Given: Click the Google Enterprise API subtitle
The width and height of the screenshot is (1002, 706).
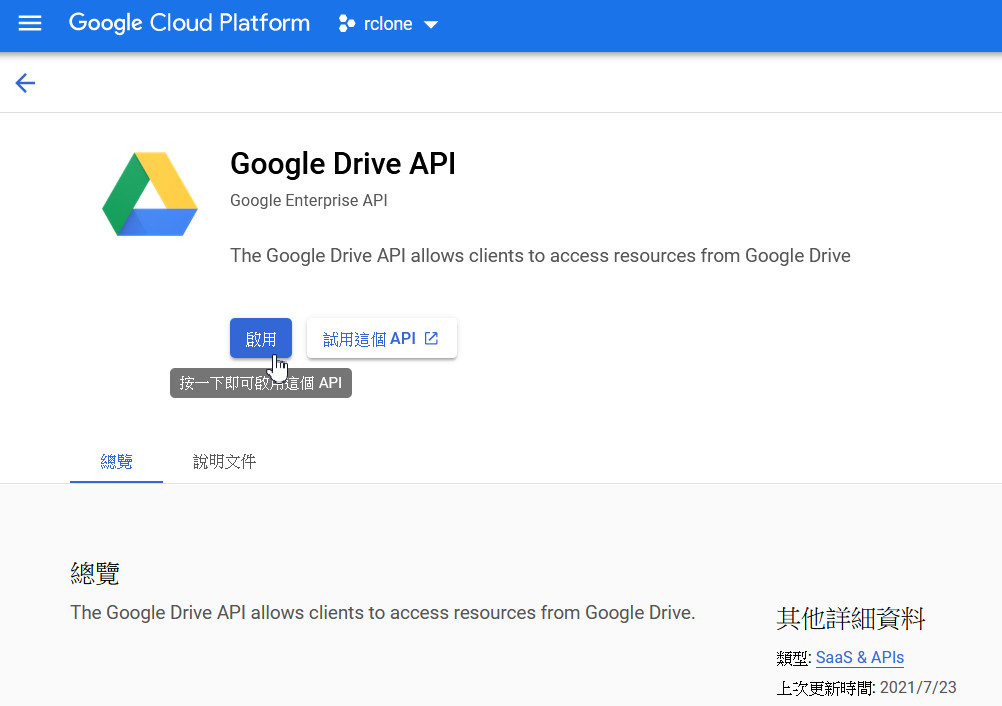Looking at the screenshot, I should pos(308,200).
